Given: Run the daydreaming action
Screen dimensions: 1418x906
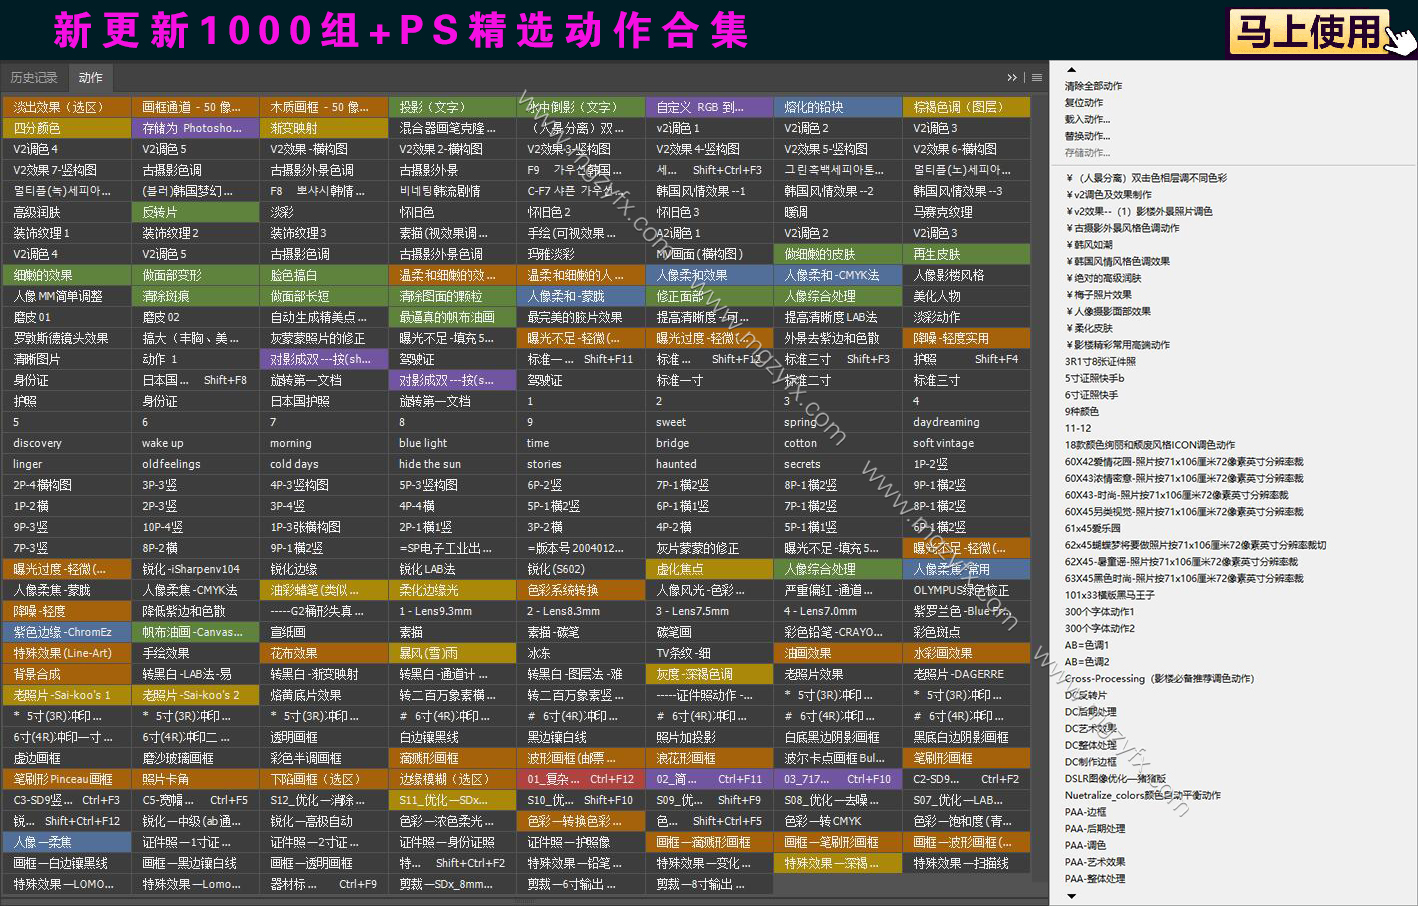Looking at the screenshot, I should [x=966, y=422].
